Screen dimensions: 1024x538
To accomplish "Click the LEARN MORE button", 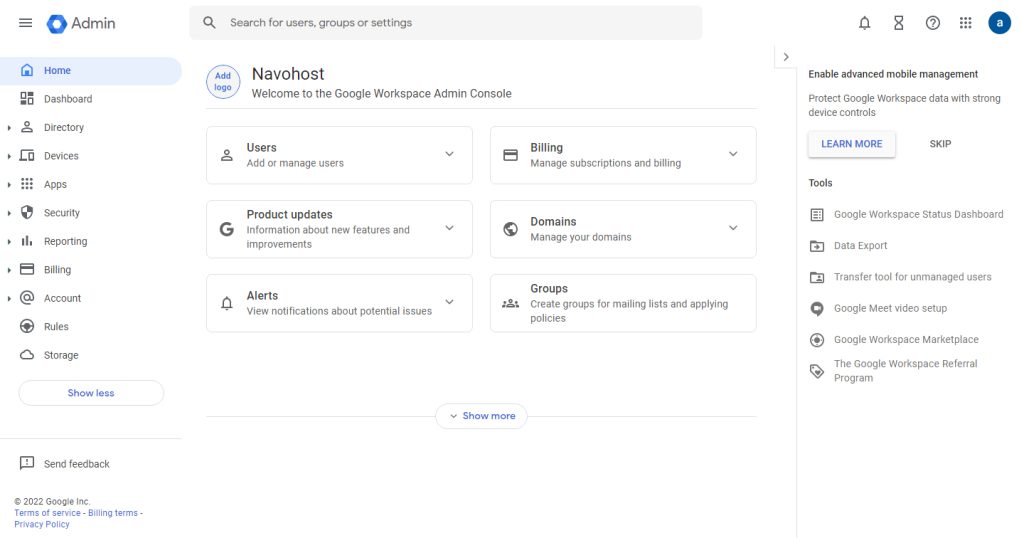I will click(x=852, y=144).
